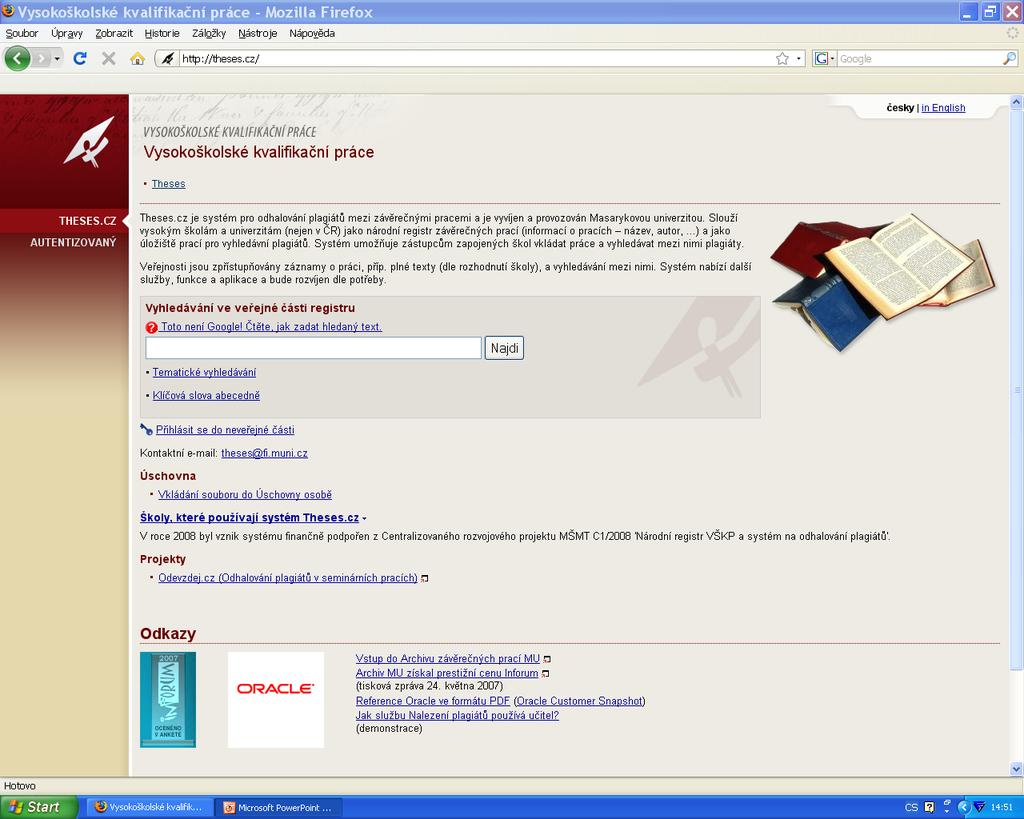Click the key icon beside login link
Screen dimensions: 1024x819
tap(146, 430)
